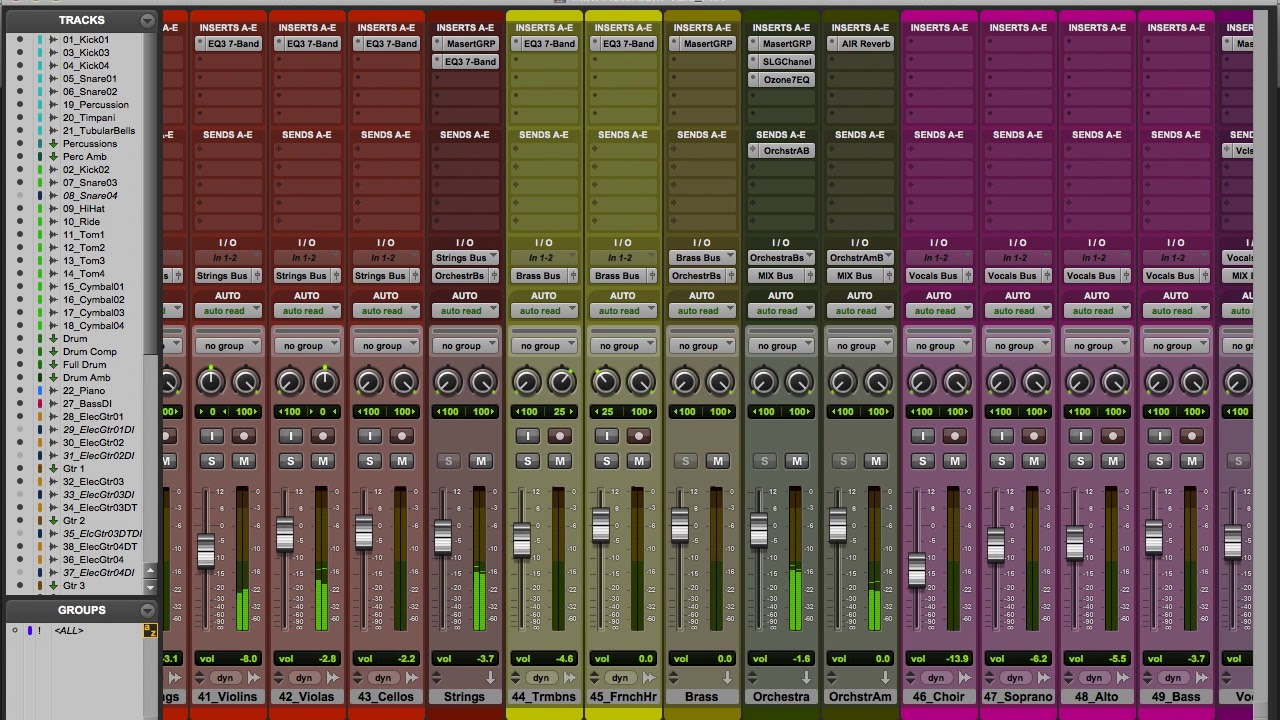1280x720 pixels.
Task: Mute the Strings aux track
Action: tap(480, 461)
